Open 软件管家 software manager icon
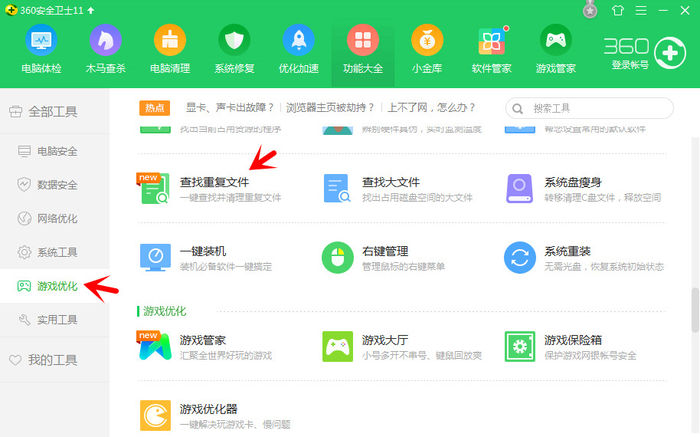The width and height of the screenshot is (700, 437). [x=491, y=40]
